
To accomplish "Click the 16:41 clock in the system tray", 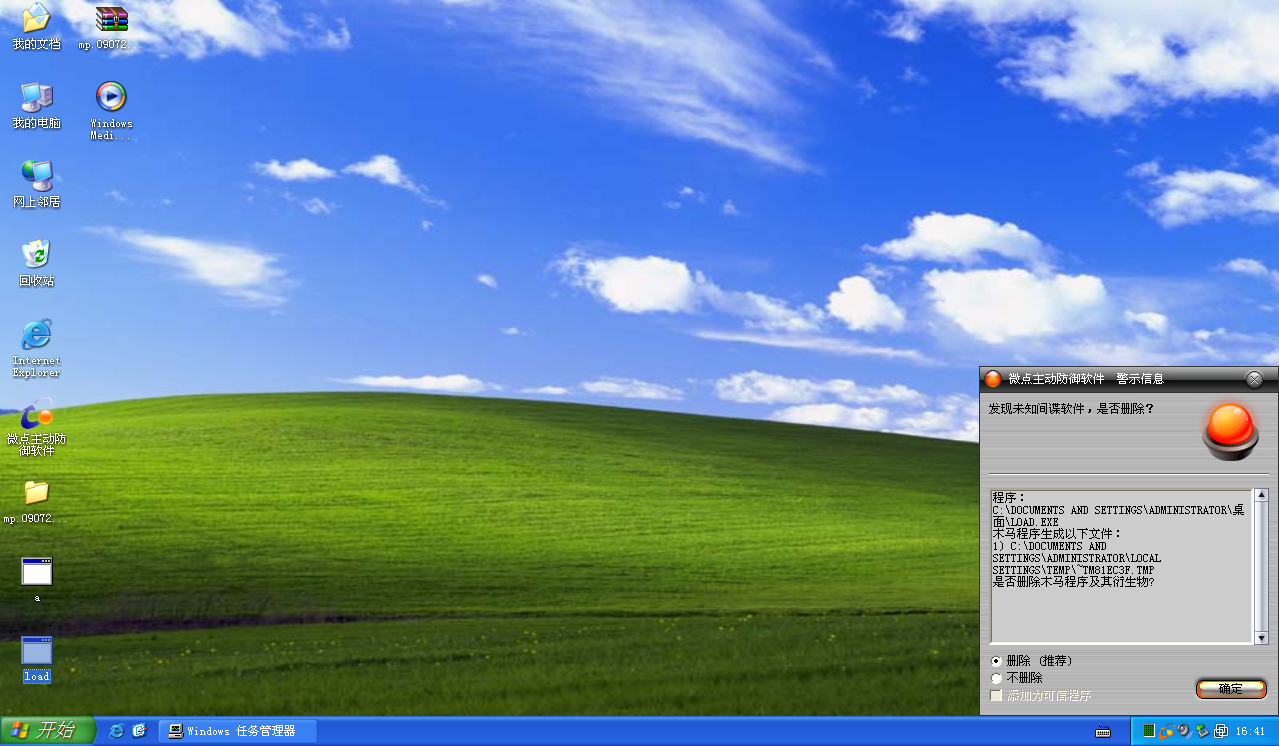I will pos(1250,732).
